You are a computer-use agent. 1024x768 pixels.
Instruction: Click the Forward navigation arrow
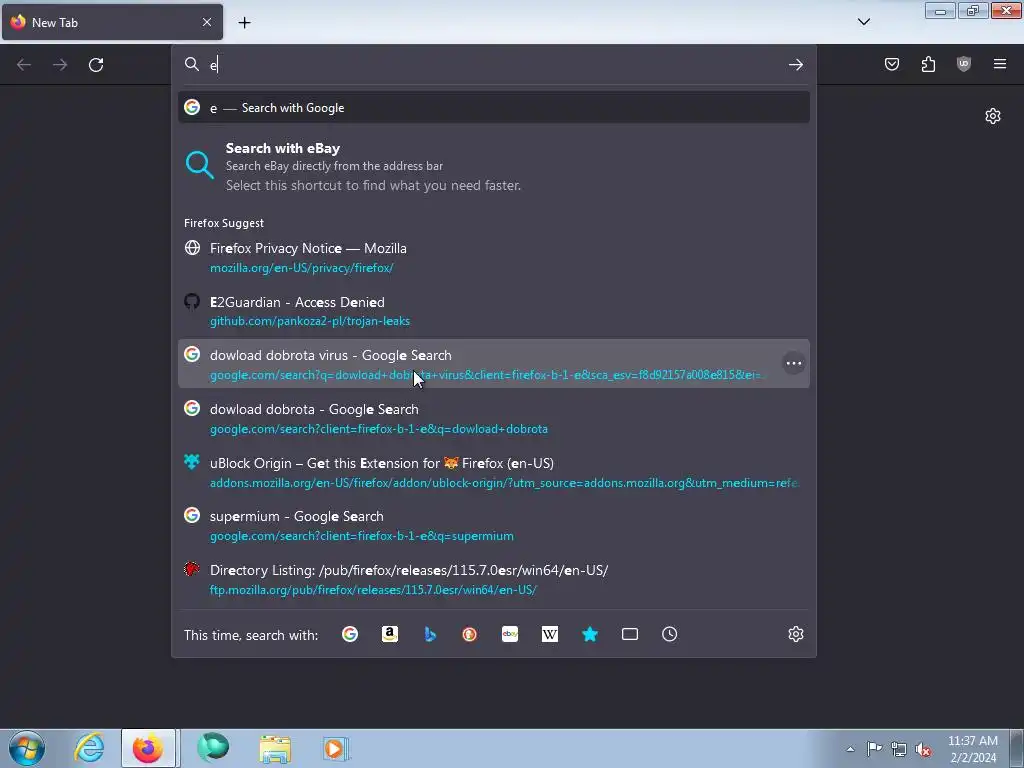click(x=60, y=65)
